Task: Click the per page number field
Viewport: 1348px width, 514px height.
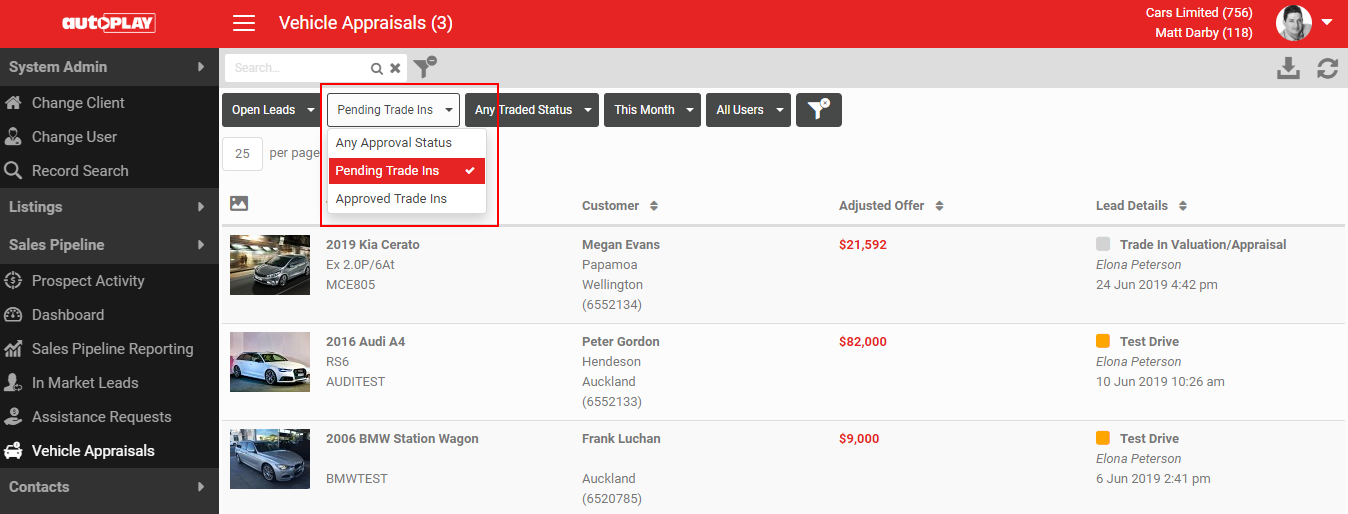Action: coord(242,154)
